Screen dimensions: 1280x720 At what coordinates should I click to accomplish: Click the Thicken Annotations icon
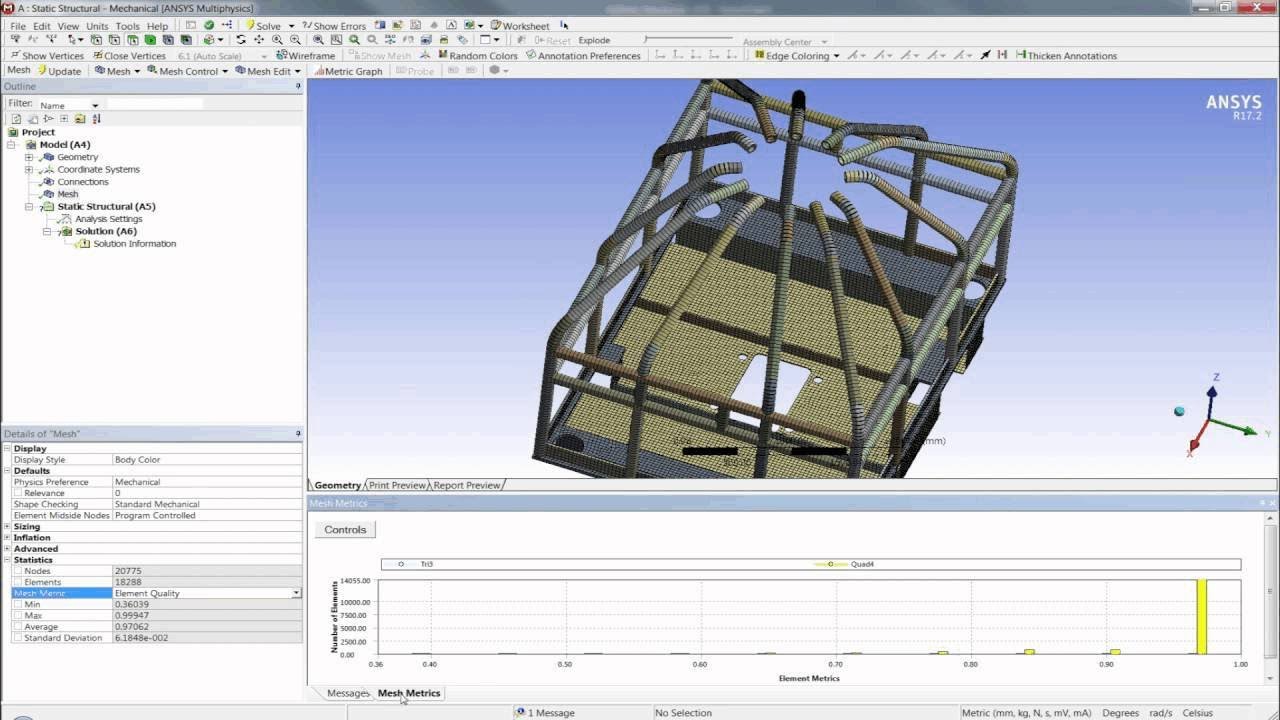coord(1020,55)
